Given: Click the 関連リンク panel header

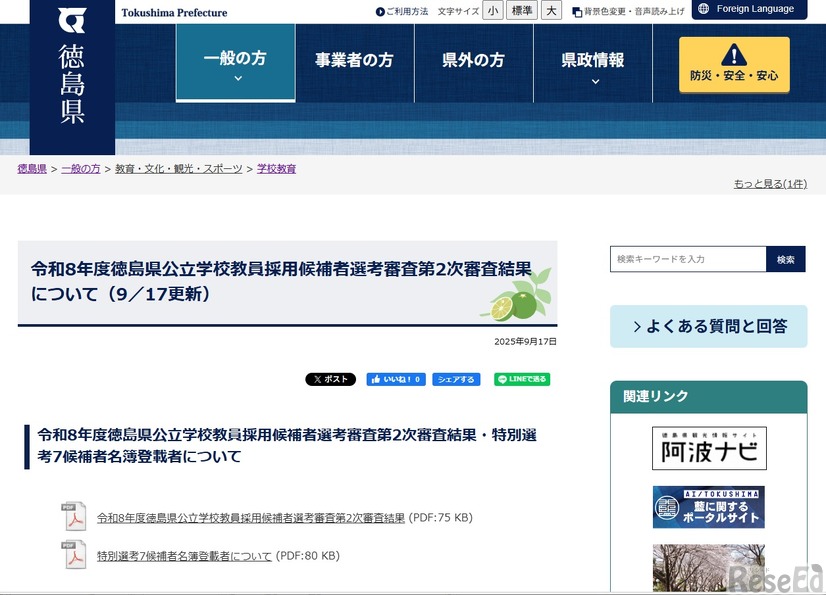Looking at the screenshot, I should click(709, 397).
